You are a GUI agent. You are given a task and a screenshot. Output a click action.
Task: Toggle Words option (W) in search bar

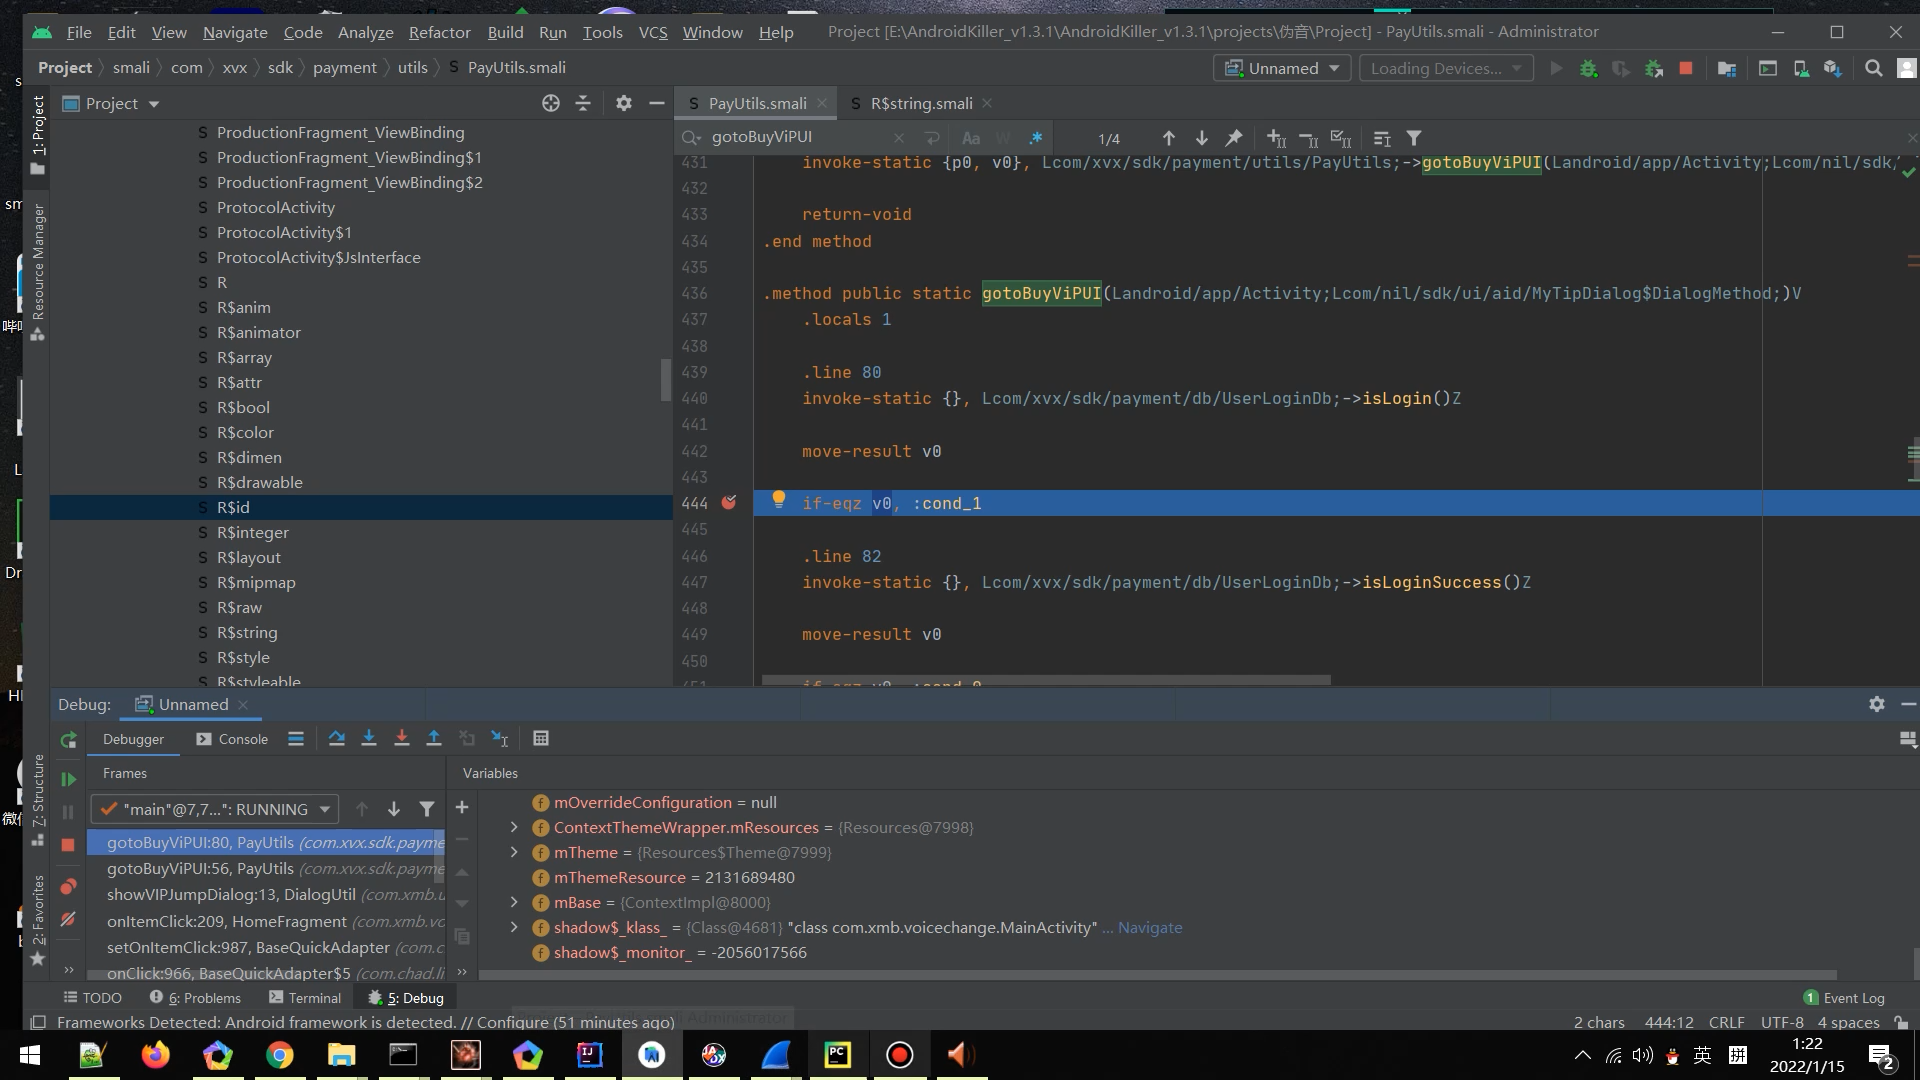click(x=1003, y=138)
